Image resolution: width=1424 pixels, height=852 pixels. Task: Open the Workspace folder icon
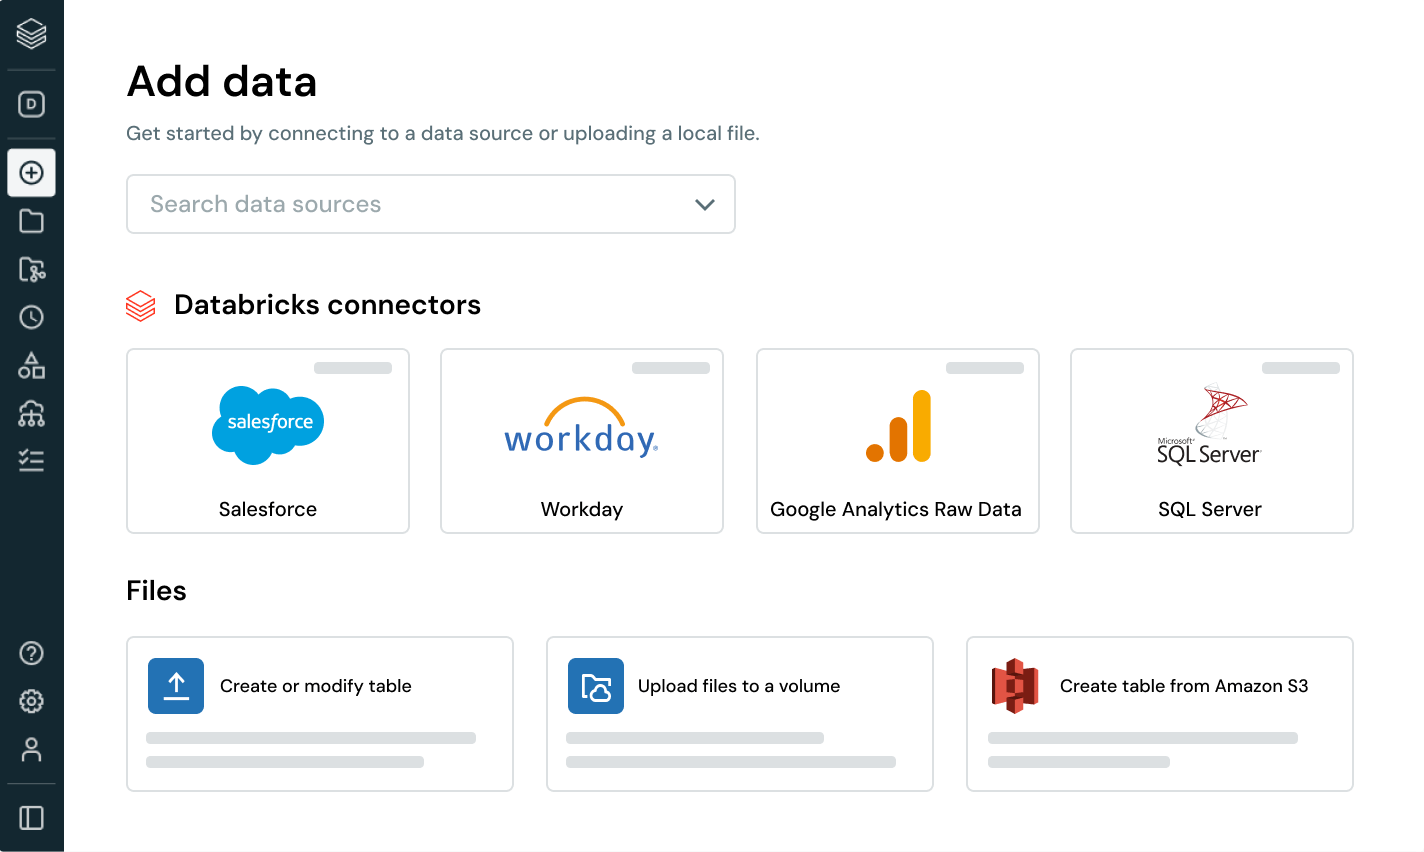coord(32,221)
